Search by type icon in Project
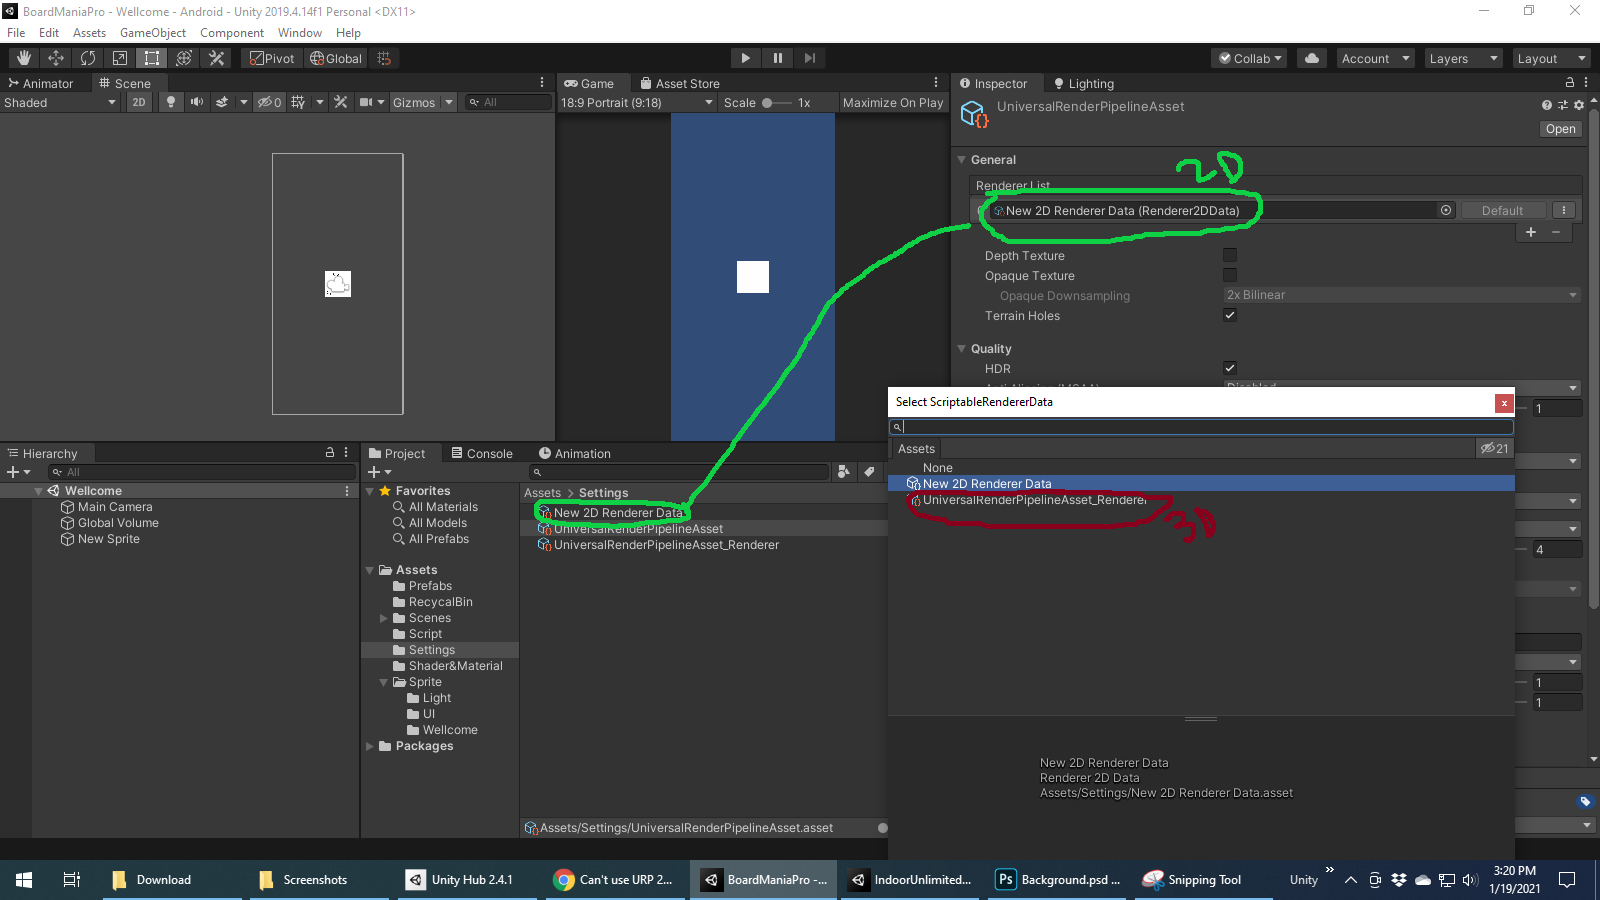This screenshot has height=900, width=1600. coord(844,472)
